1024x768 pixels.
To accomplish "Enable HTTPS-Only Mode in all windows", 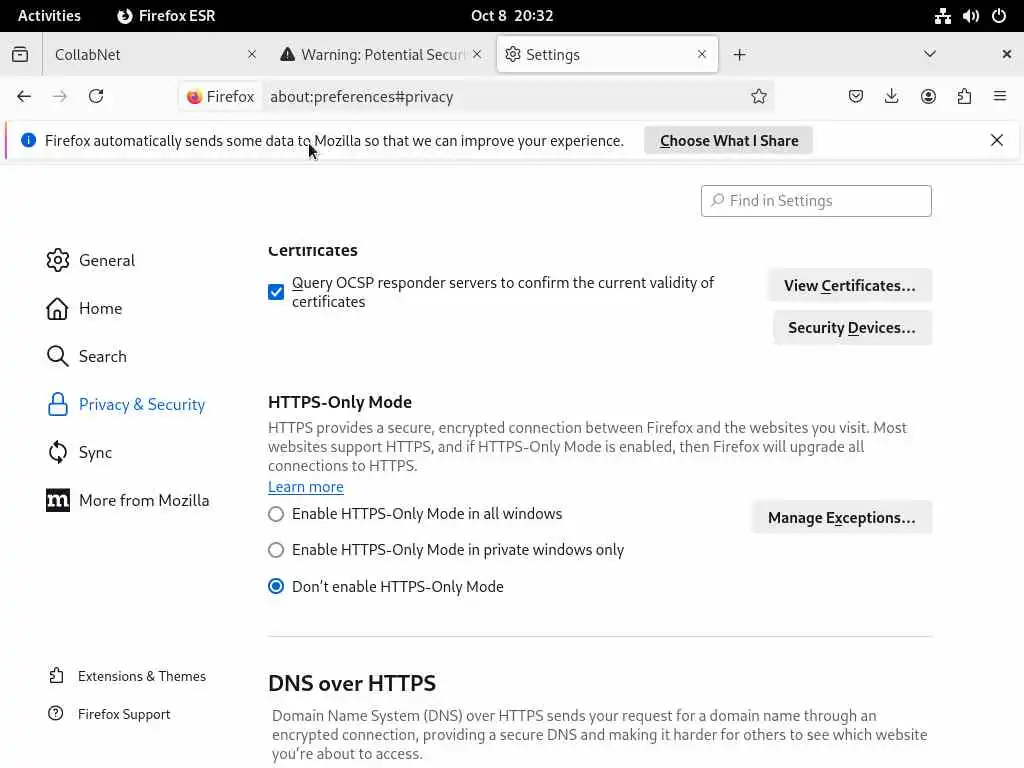I will (x=276, y=514).
